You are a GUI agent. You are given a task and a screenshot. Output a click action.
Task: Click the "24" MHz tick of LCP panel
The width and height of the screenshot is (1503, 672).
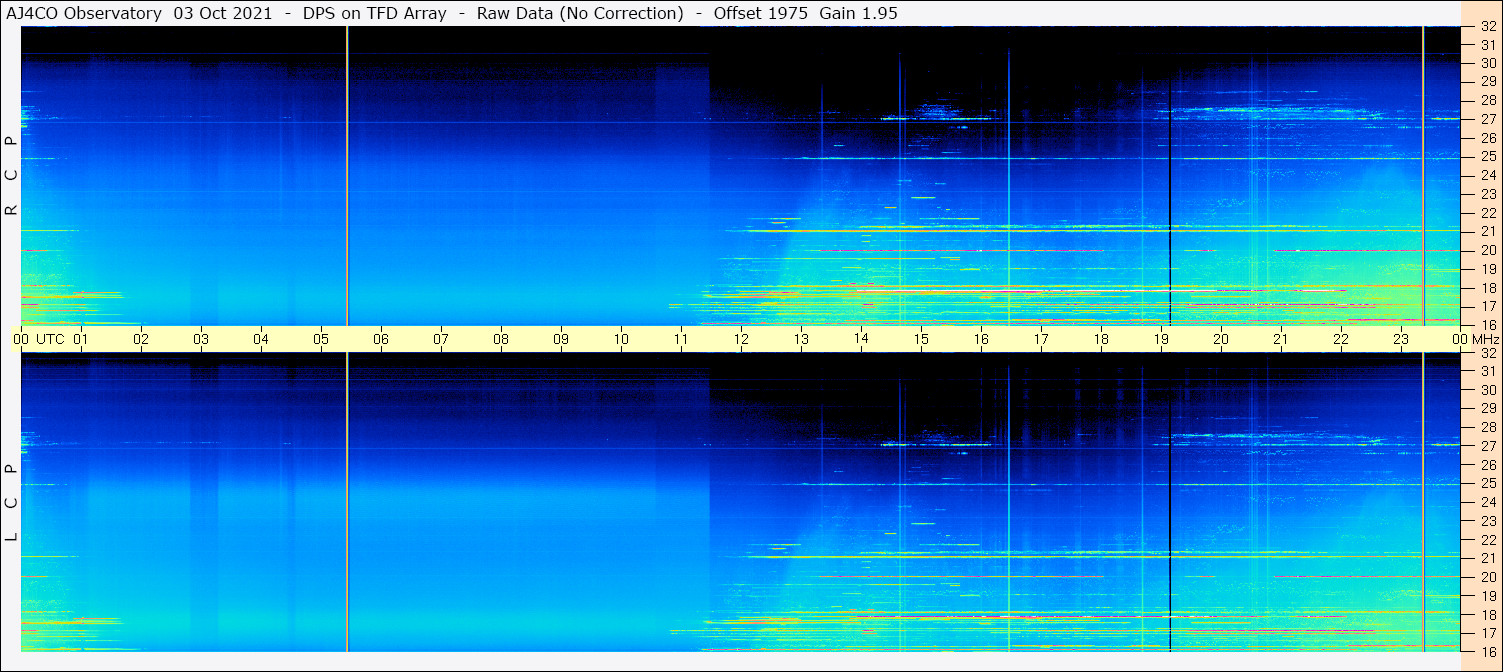(x=1488, y=503)
